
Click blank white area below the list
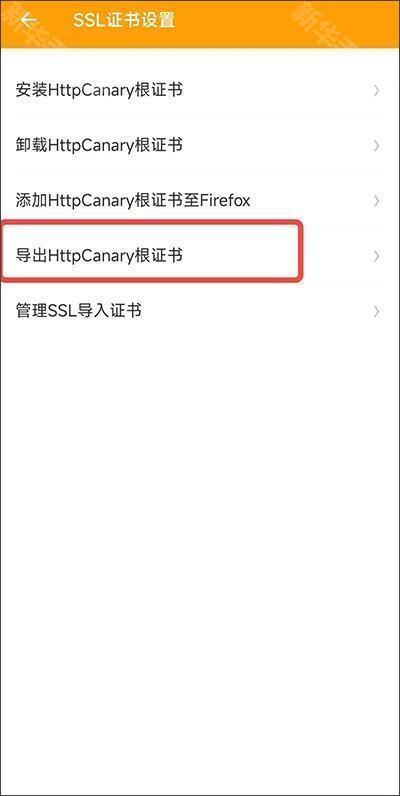[x=200, y=558]
